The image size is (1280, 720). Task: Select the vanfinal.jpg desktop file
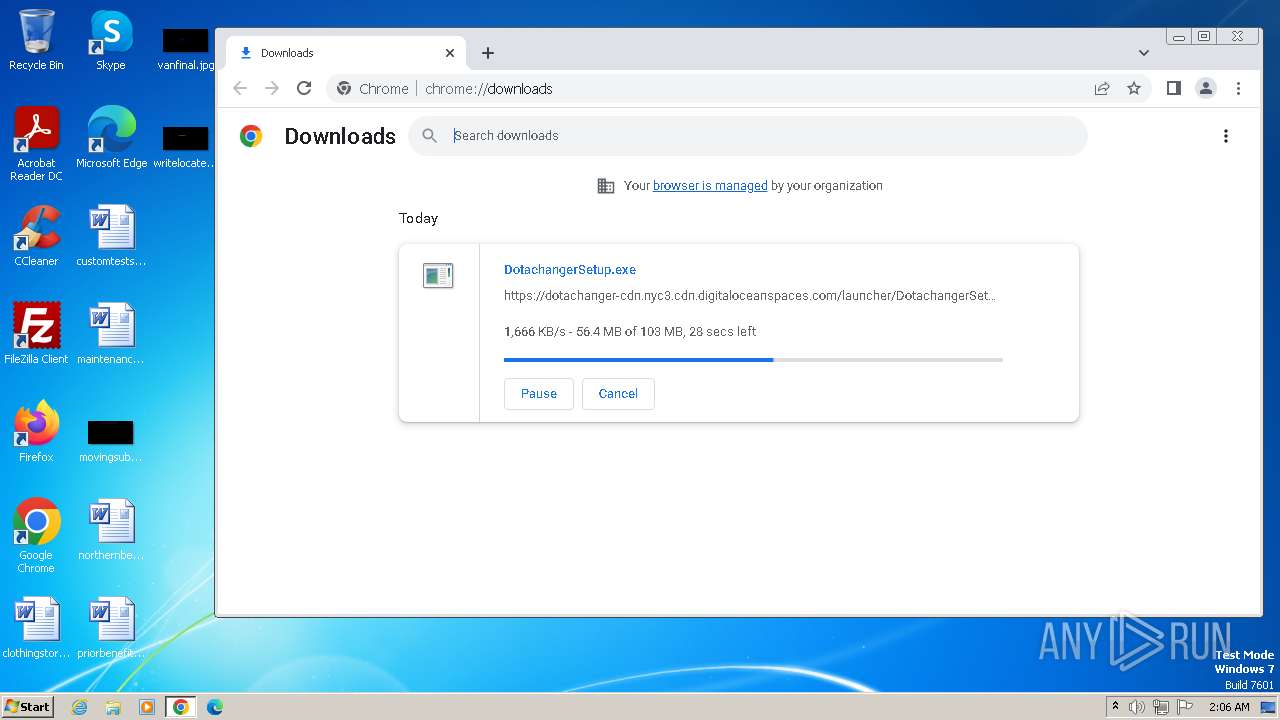(x=186, y=48)
